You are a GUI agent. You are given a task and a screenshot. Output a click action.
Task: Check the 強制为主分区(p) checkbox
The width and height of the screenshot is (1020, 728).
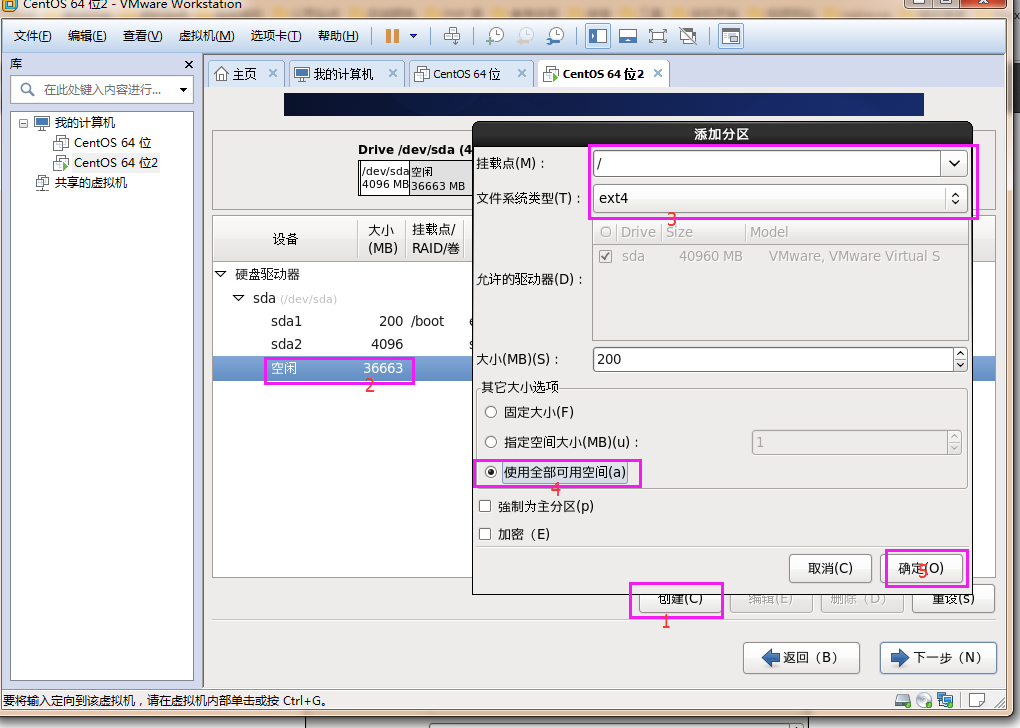[x=486, y=506]
